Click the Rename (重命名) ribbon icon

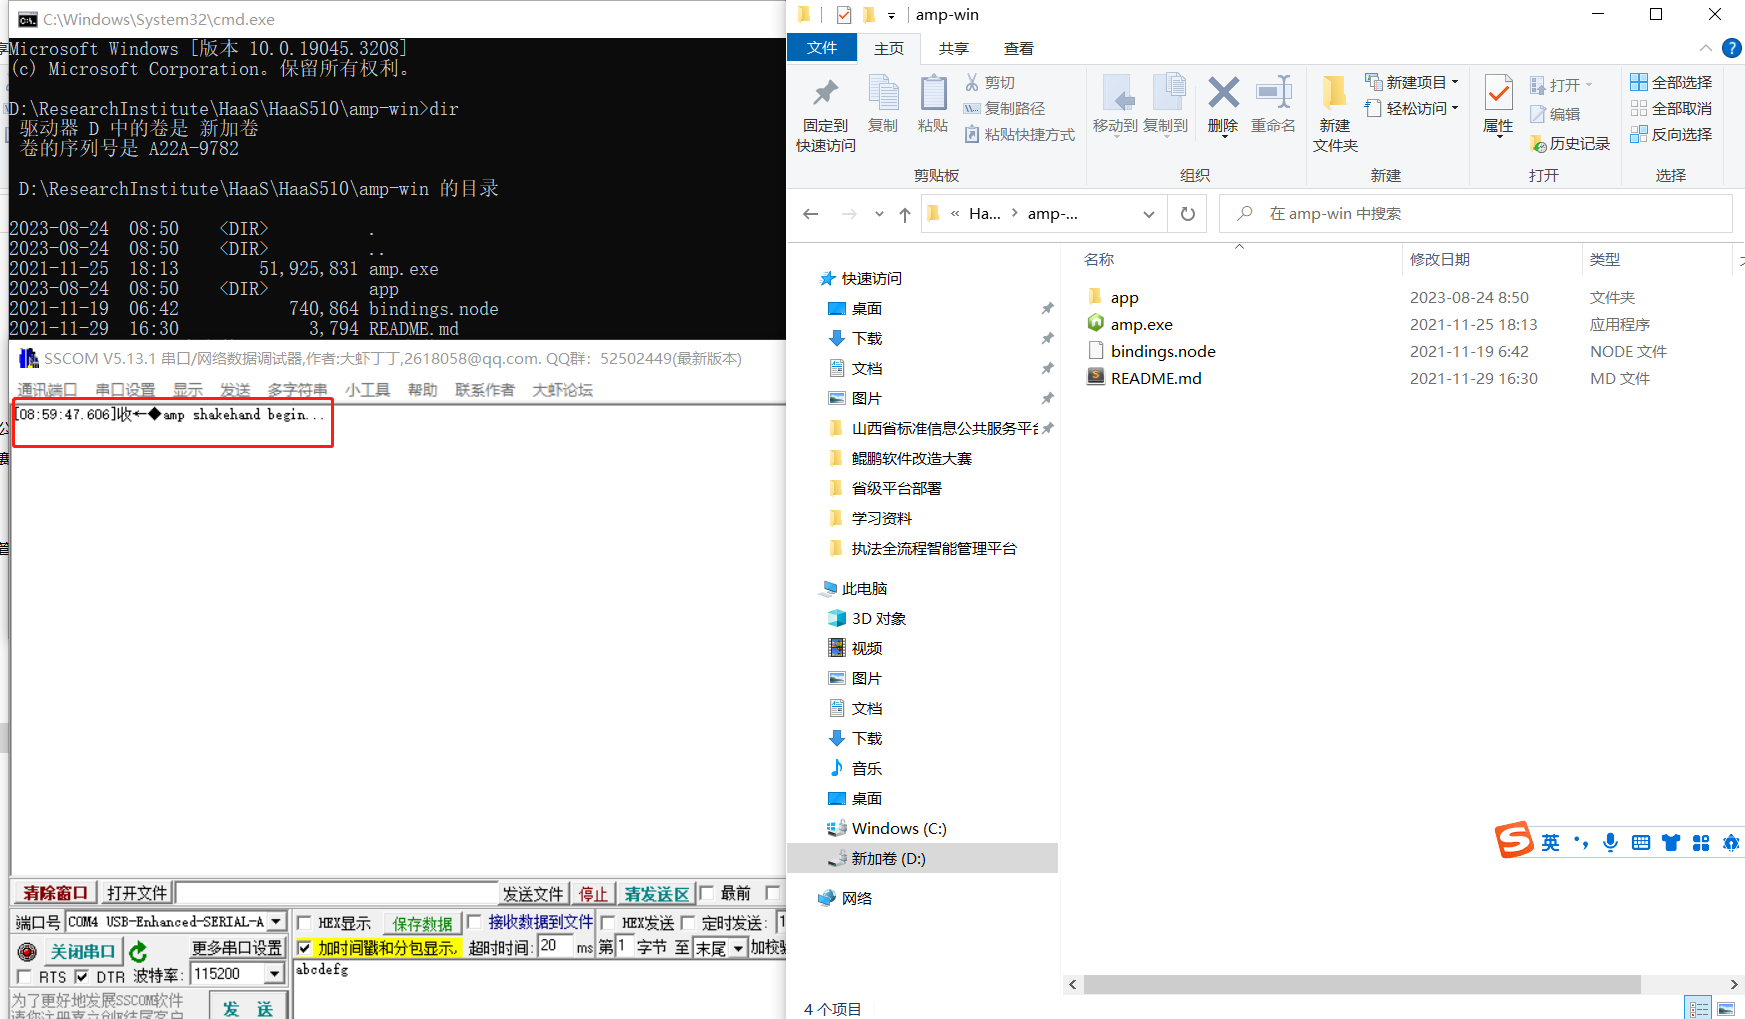pyautogui.click(x=1273, y=93)
